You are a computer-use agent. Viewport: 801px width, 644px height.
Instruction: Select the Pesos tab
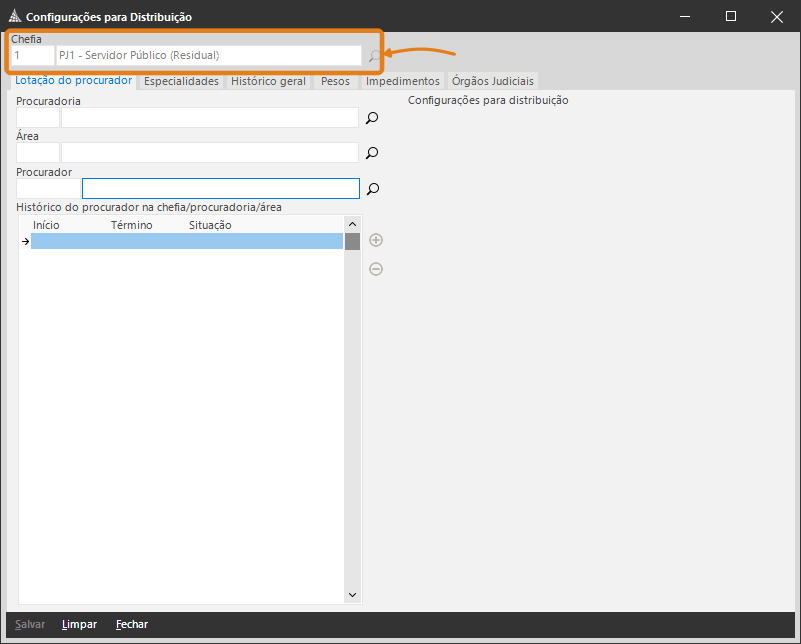[x=335, y=81]
